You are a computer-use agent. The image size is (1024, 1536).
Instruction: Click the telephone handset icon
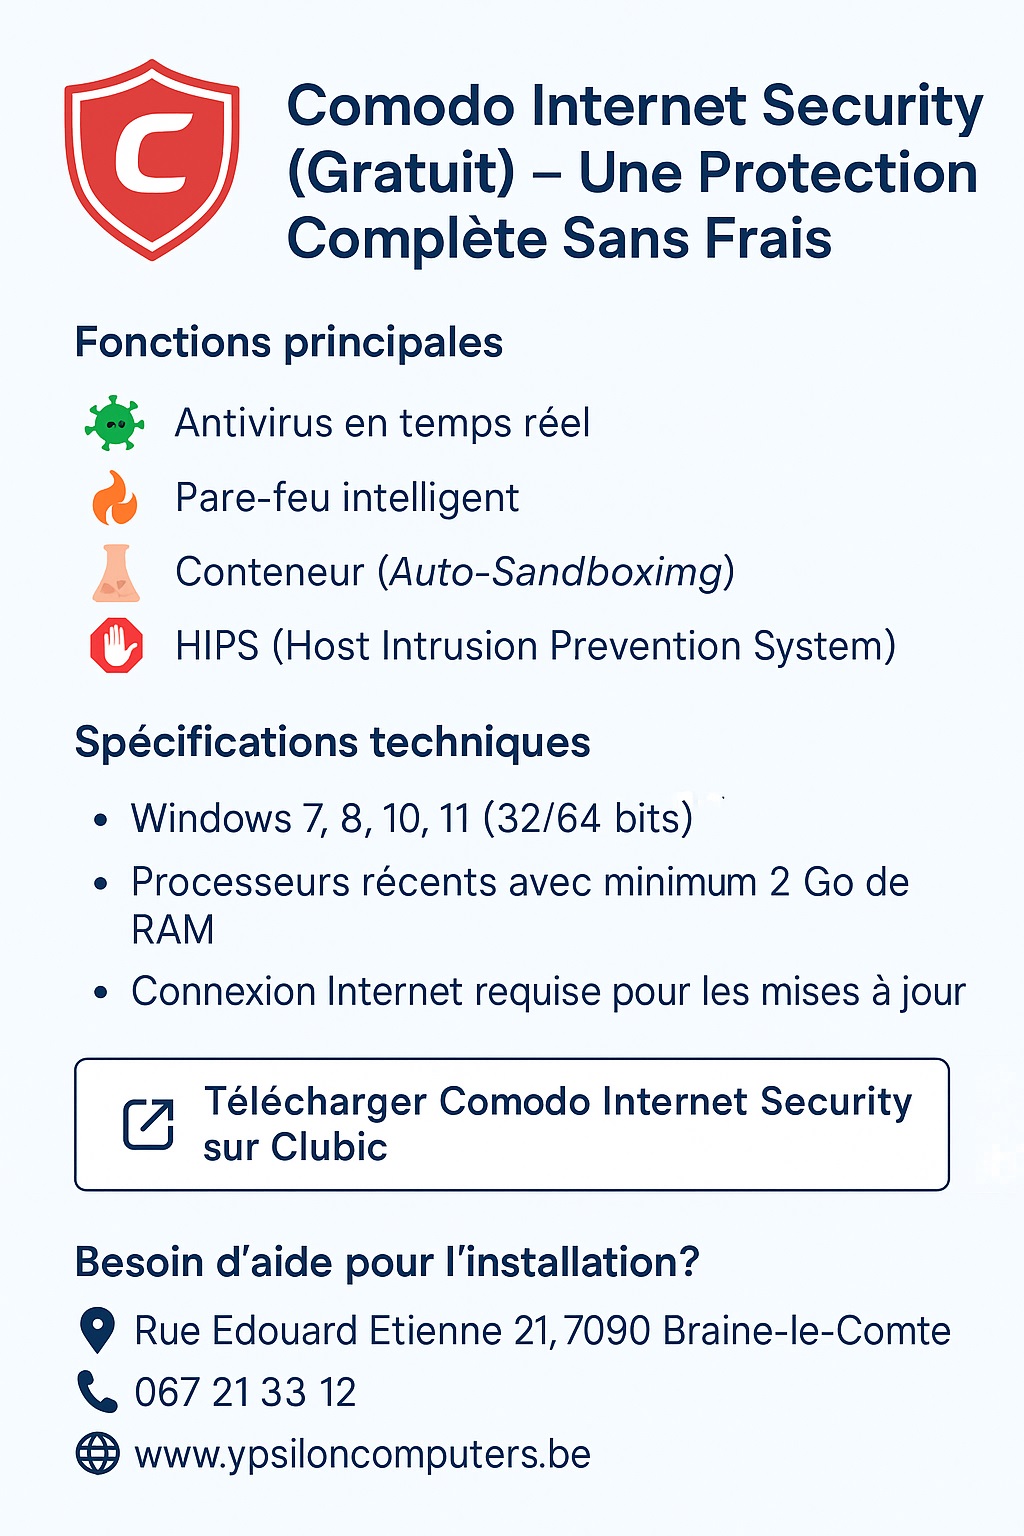pos(97,1391)
